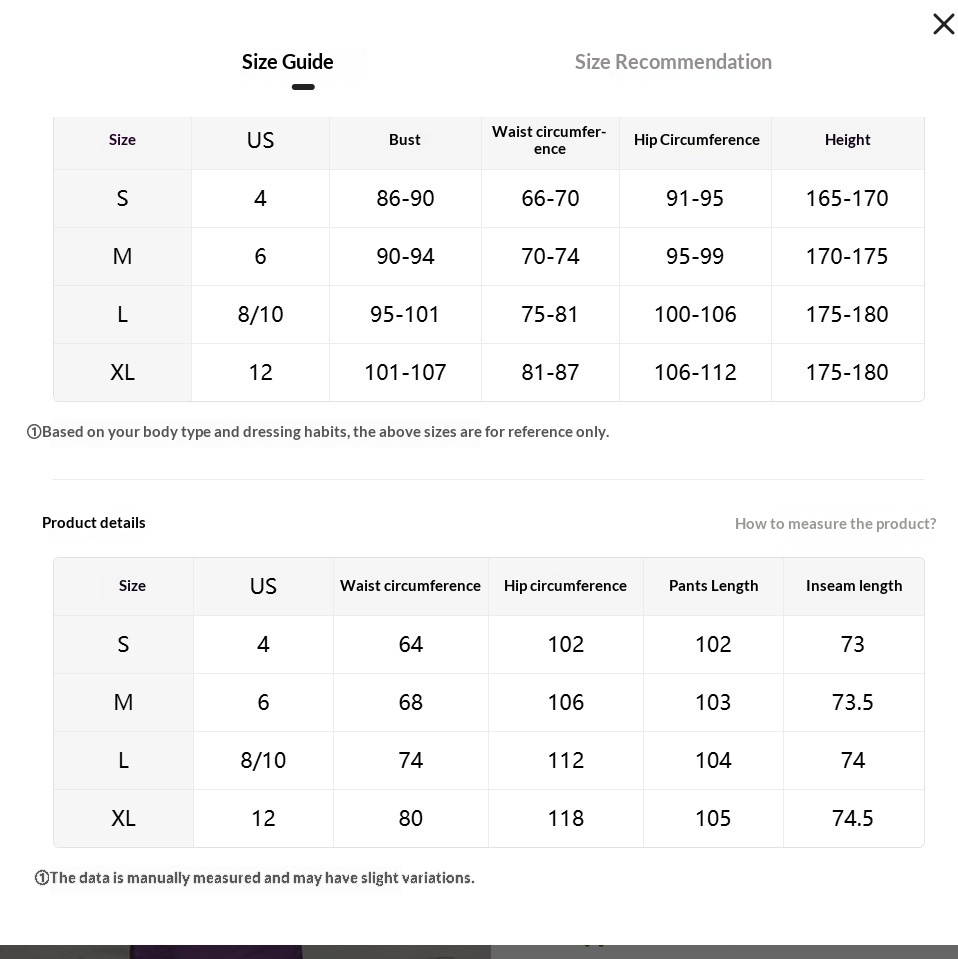Screen dimensions: 958x959
Task: Click the info icon beside the manually measured note
Action: point(42,878)
